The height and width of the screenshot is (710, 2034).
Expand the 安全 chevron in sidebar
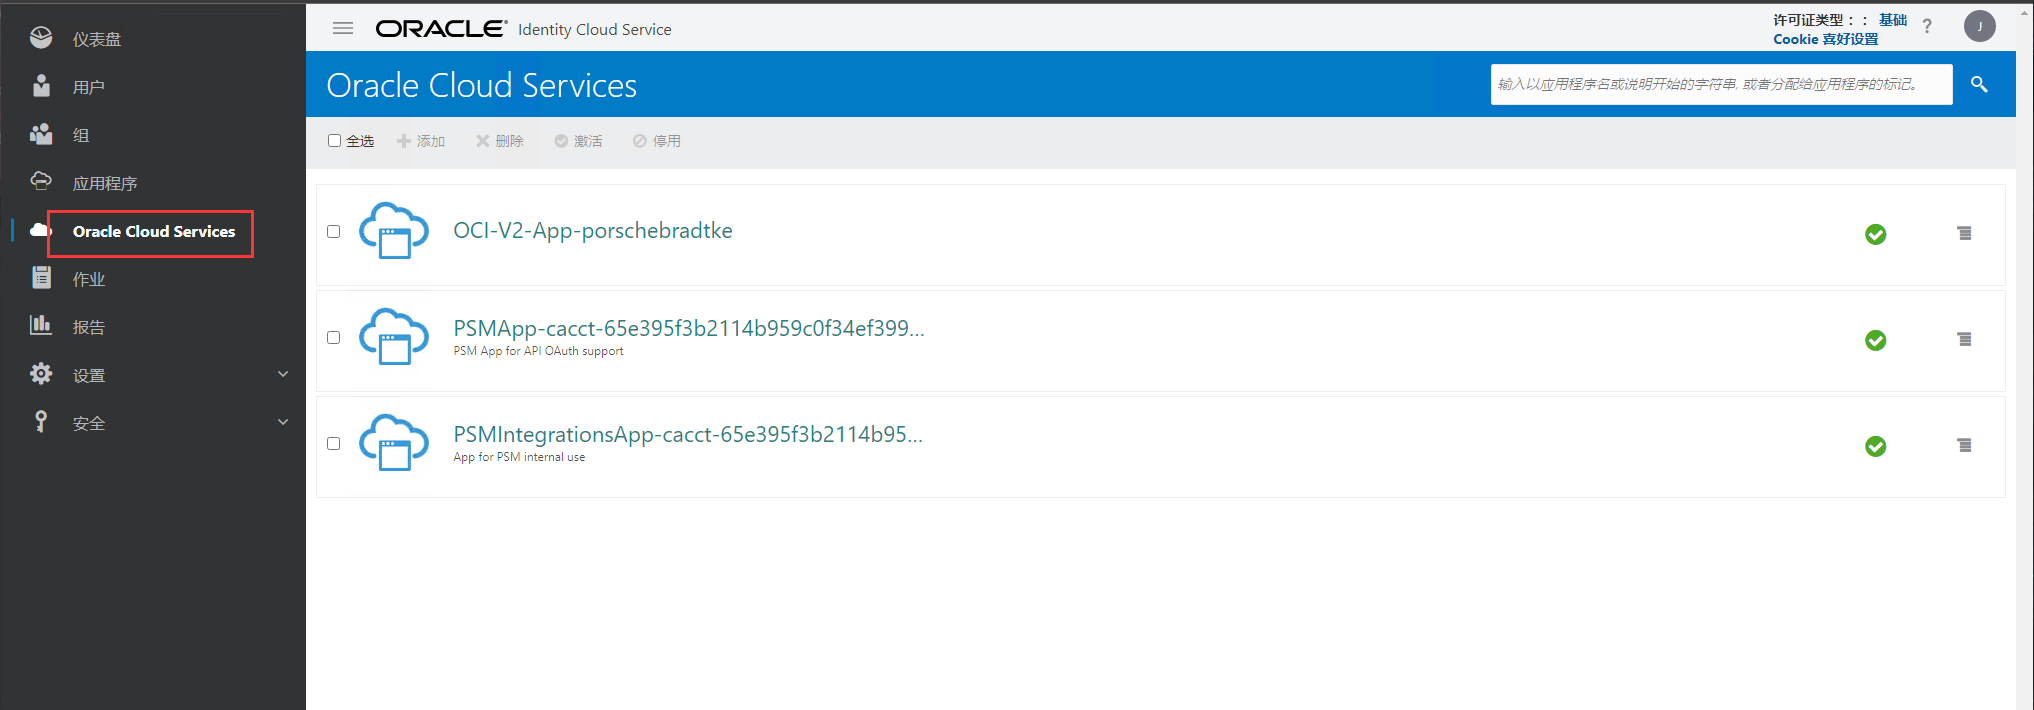(283, 422)
